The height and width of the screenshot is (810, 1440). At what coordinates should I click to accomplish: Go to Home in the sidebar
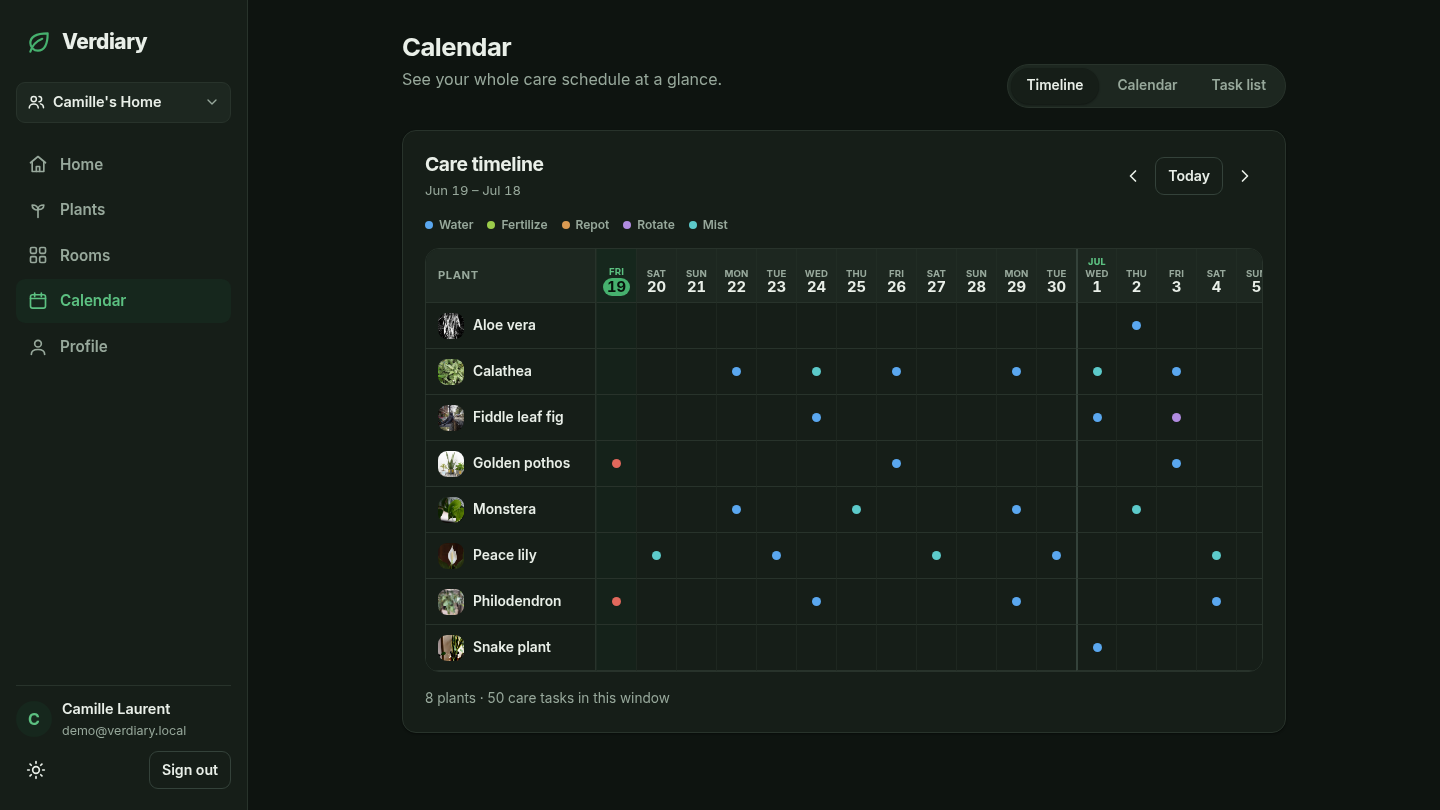[x=123, y=164]
